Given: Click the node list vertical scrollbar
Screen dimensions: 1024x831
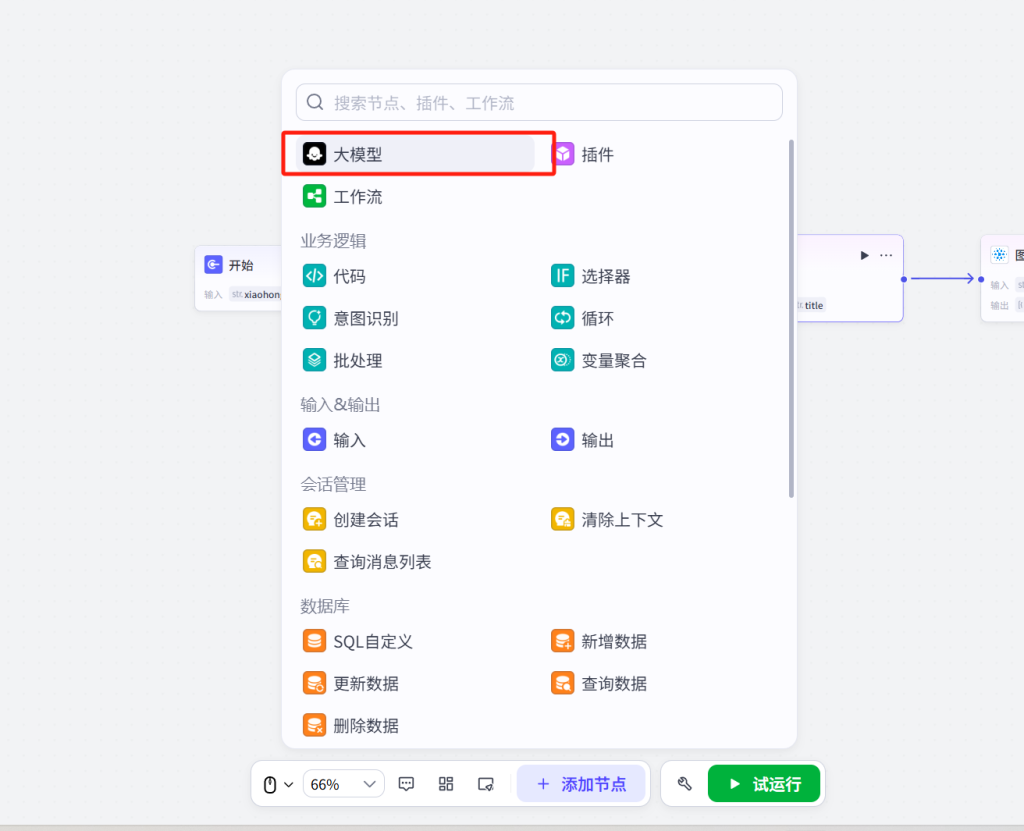Looking at the screenshot, I should (792, 320).
